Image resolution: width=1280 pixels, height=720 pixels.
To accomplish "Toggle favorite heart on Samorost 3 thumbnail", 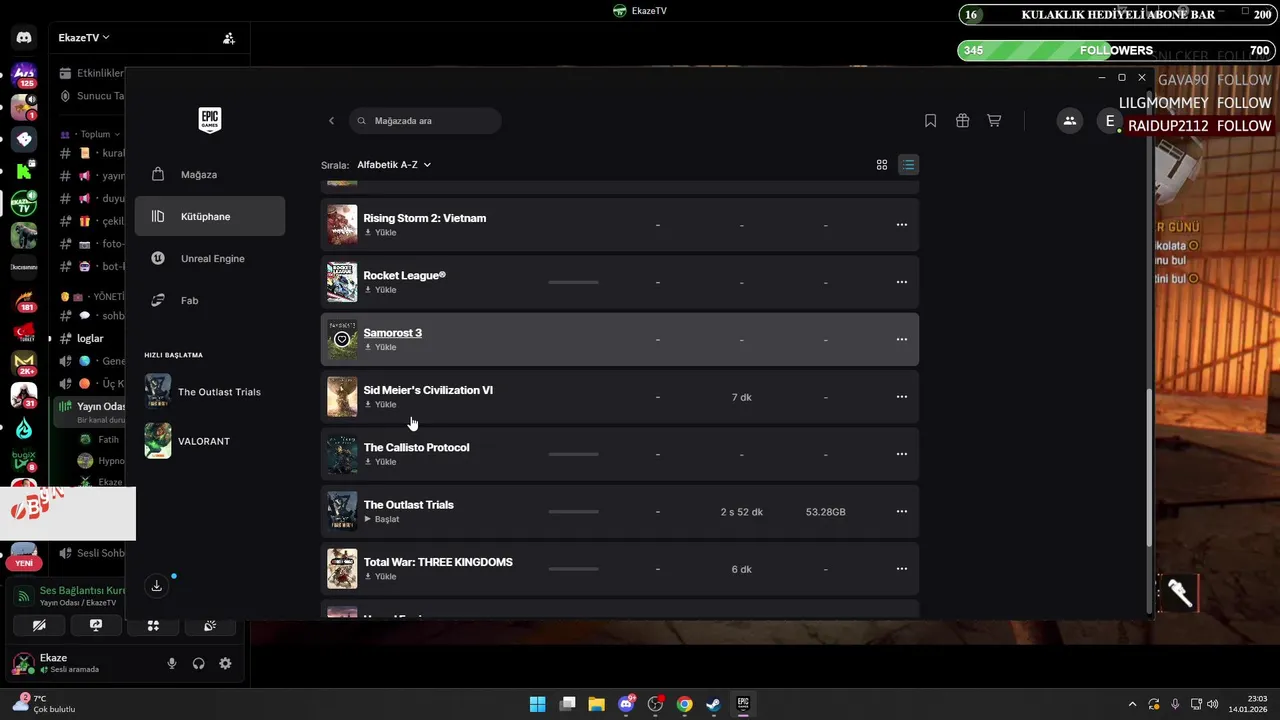I will 342,340.
